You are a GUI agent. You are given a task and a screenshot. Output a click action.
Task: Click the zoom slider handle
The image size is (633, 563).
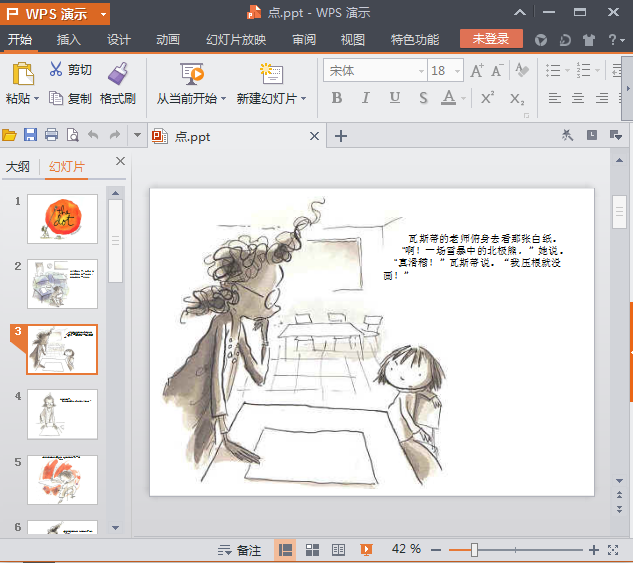pos(474,550)
